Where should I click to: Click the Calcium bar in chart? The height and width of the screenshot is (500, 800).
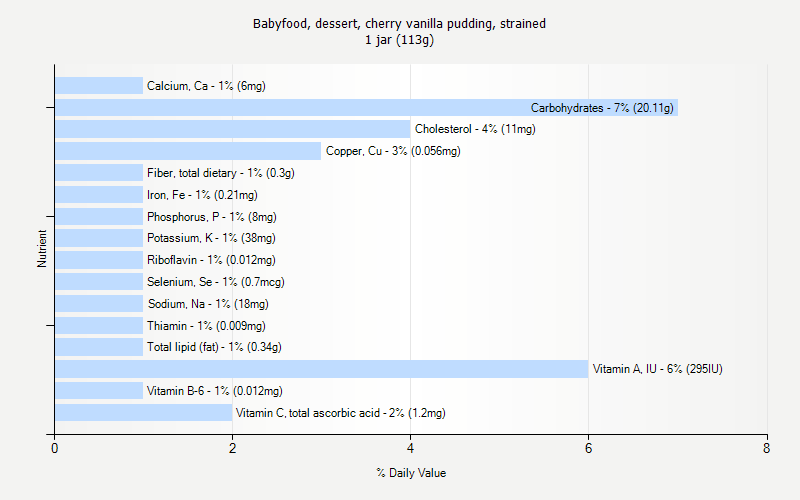(x=99, y=86)
